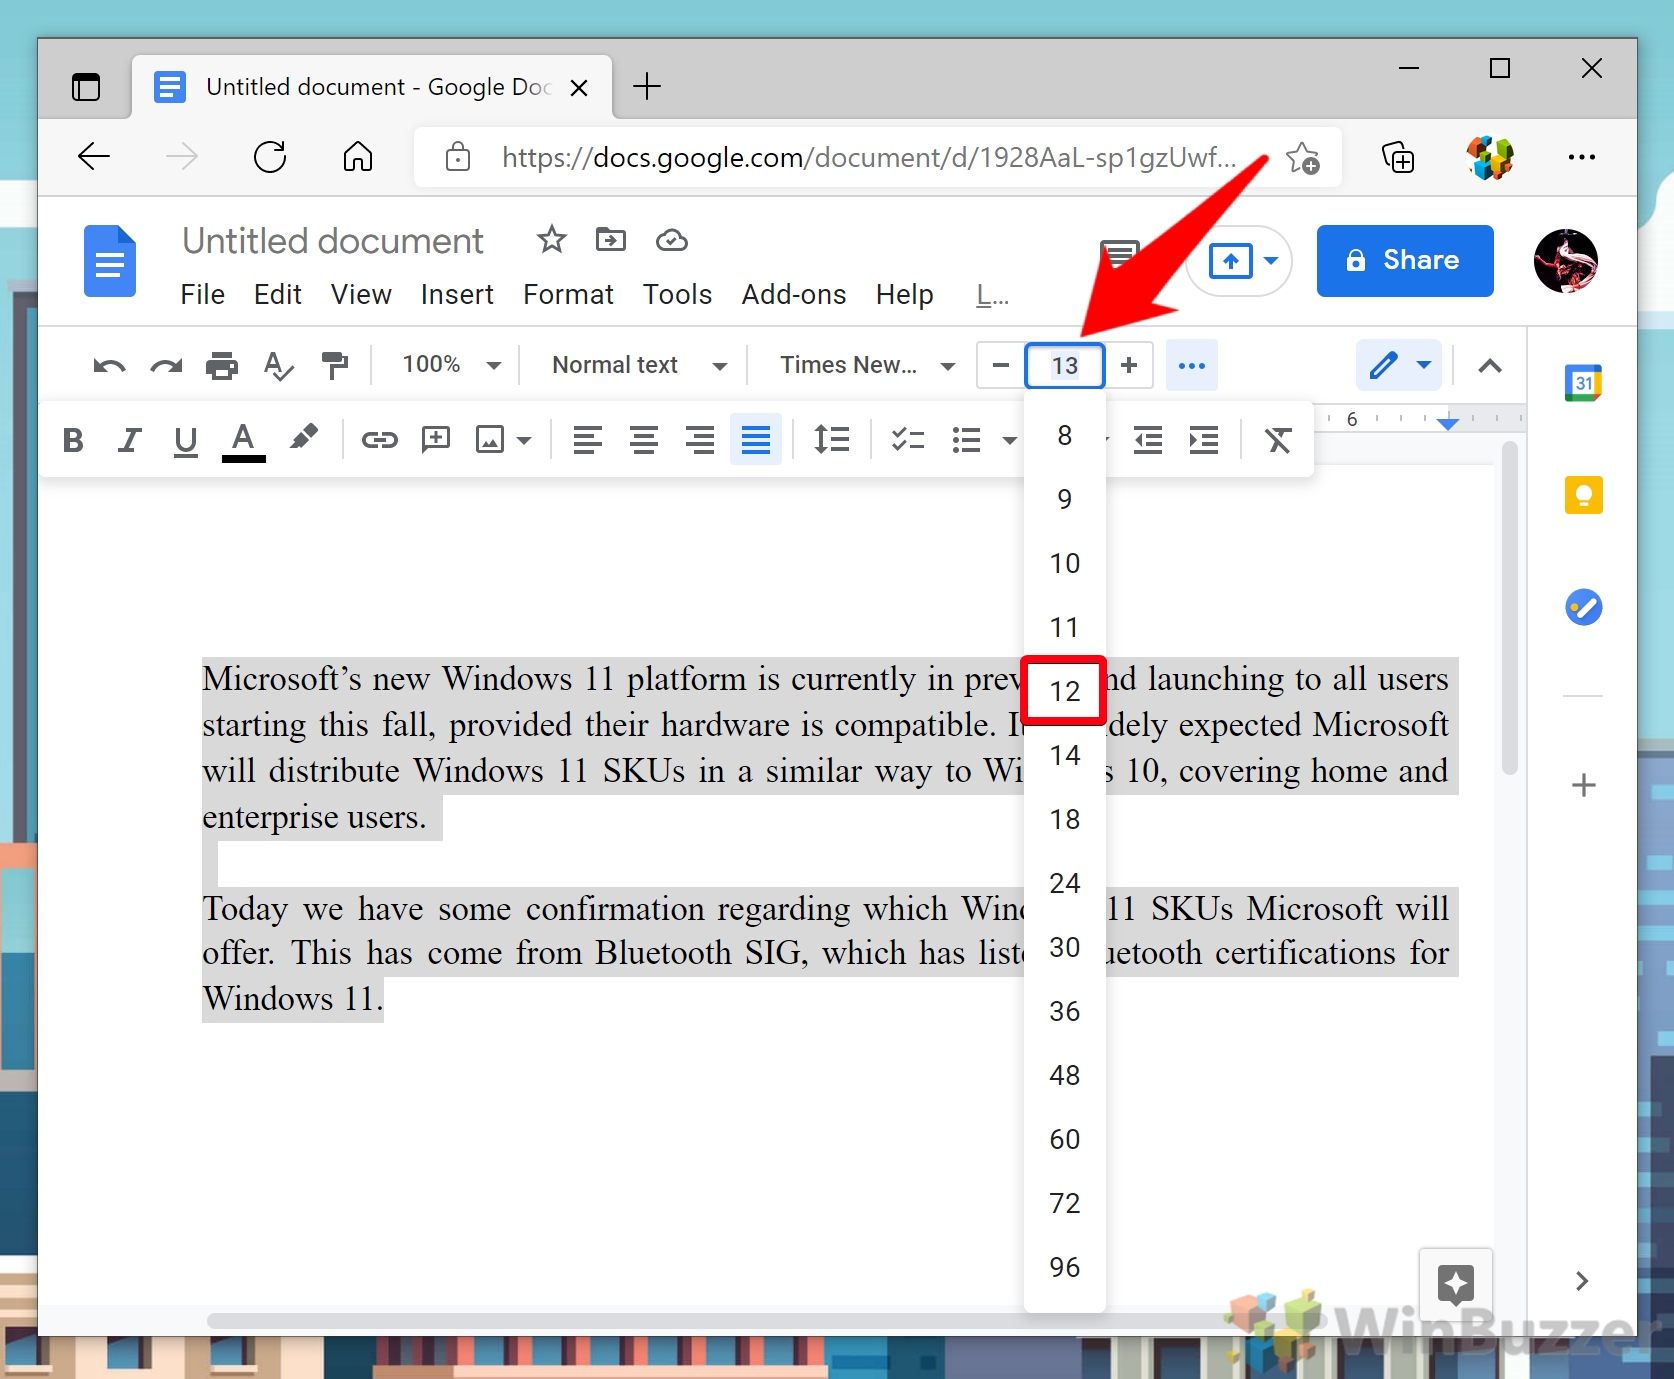Image resolution: width=1674 pixels, height=1379 pixels.
Task: Insert a checklist
Action: coord(908,440)
